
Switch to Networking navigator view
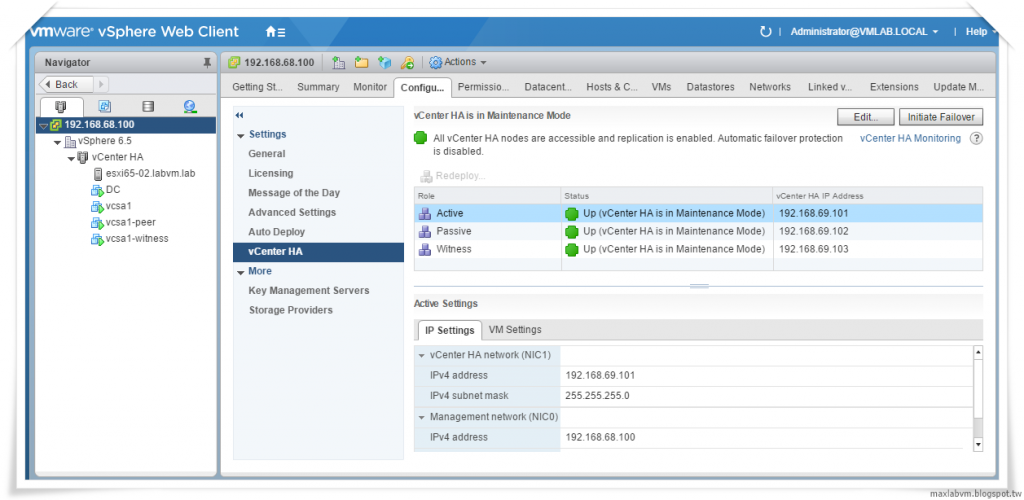[x=190, y=106]
